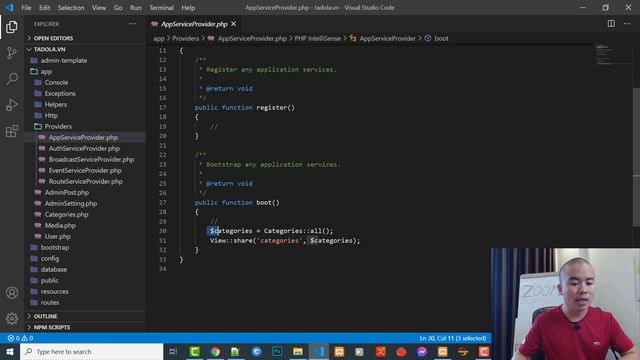640x360 pixels.
Task: Open the Search view in activity bar
Action: pos(11,78)
